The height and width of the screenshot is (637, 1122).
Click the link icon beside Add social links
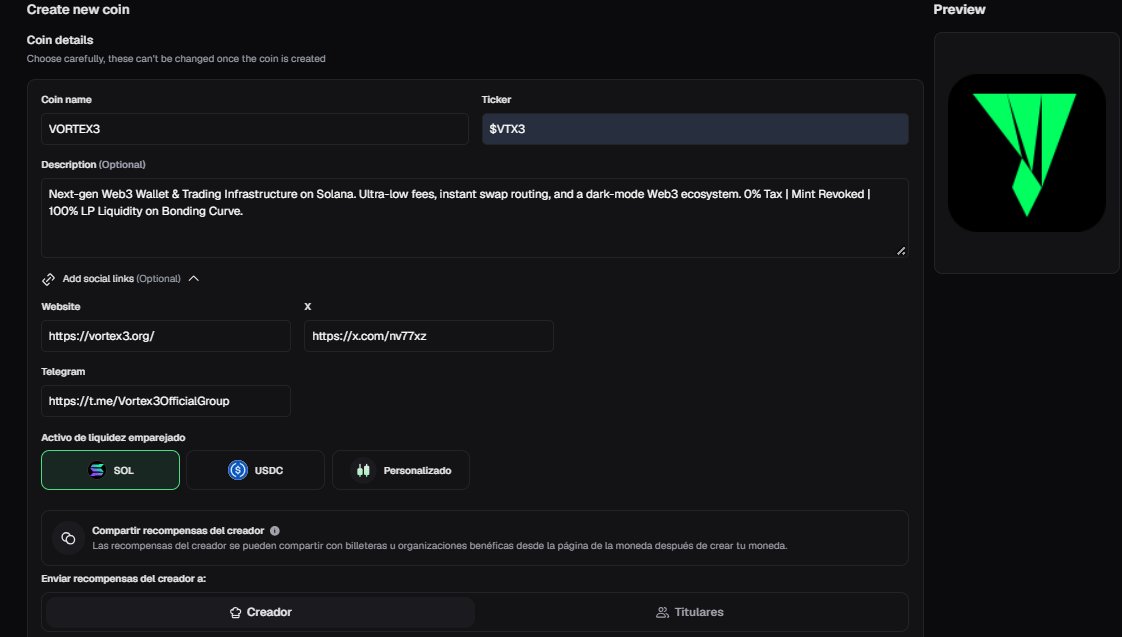tap(49, 279)
